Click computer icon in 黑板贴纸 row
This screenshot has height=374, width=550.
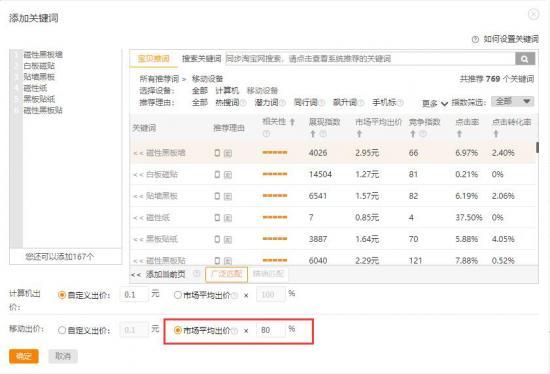[x=228, y=240]
